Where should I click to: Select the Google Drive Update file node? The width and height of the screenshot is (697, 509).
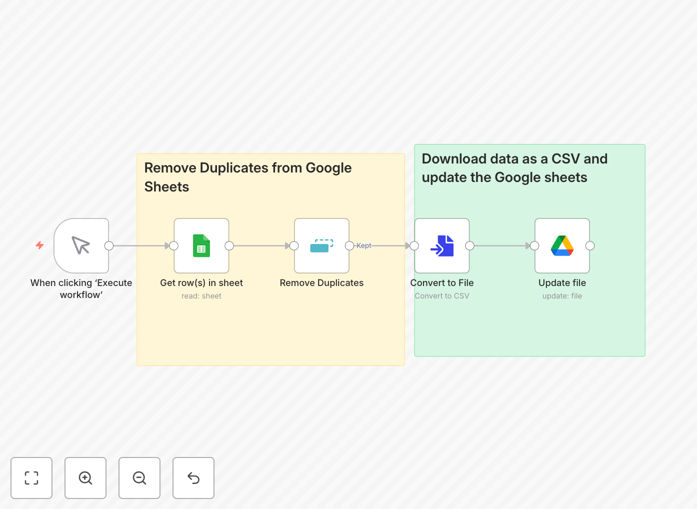tap(562, 245)
